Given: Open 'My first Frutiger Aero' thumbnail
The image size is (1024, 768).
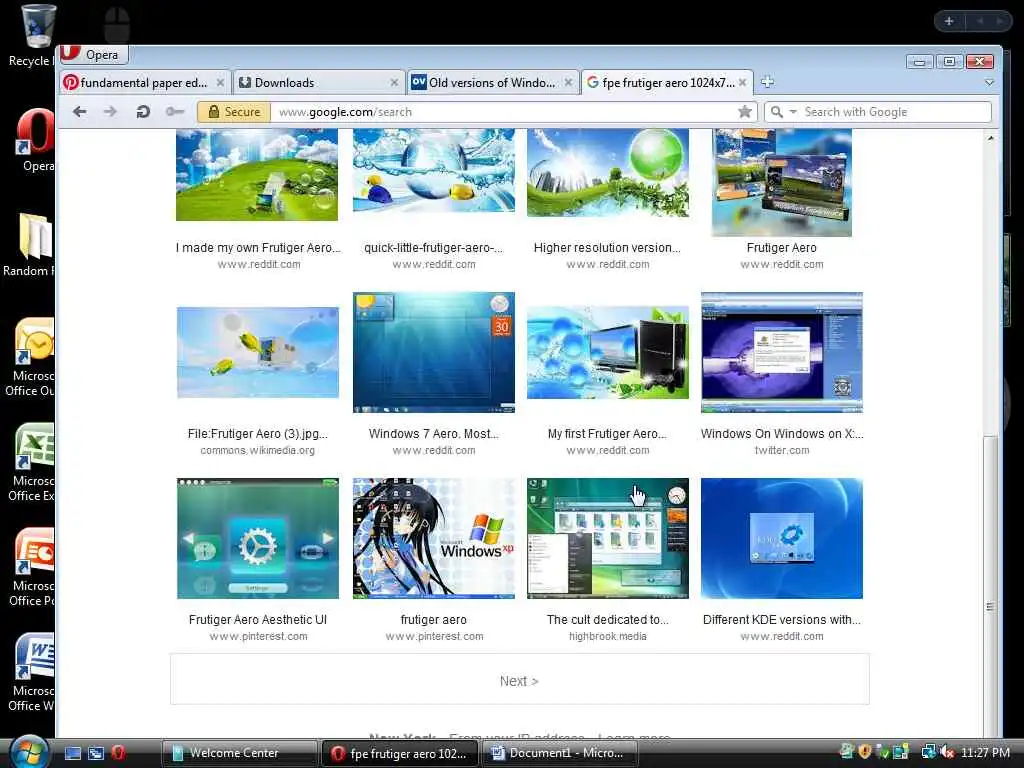Looking at the screenshot, I should coord(607,352).
